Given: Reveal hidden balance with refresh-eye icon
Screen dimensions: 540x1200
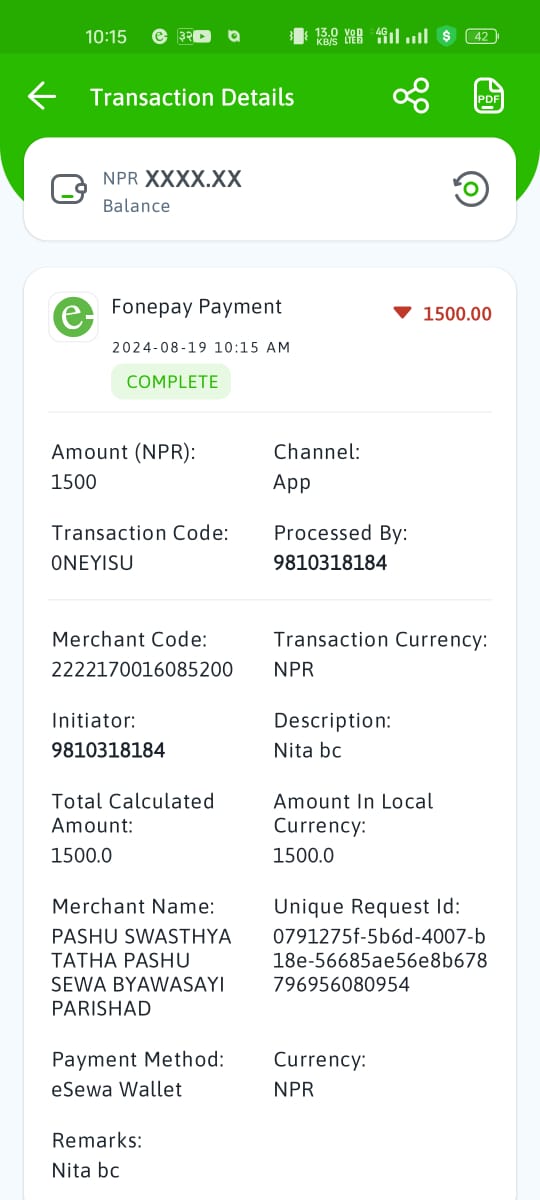Looking at the screenshot, I should tap(471, 189).
